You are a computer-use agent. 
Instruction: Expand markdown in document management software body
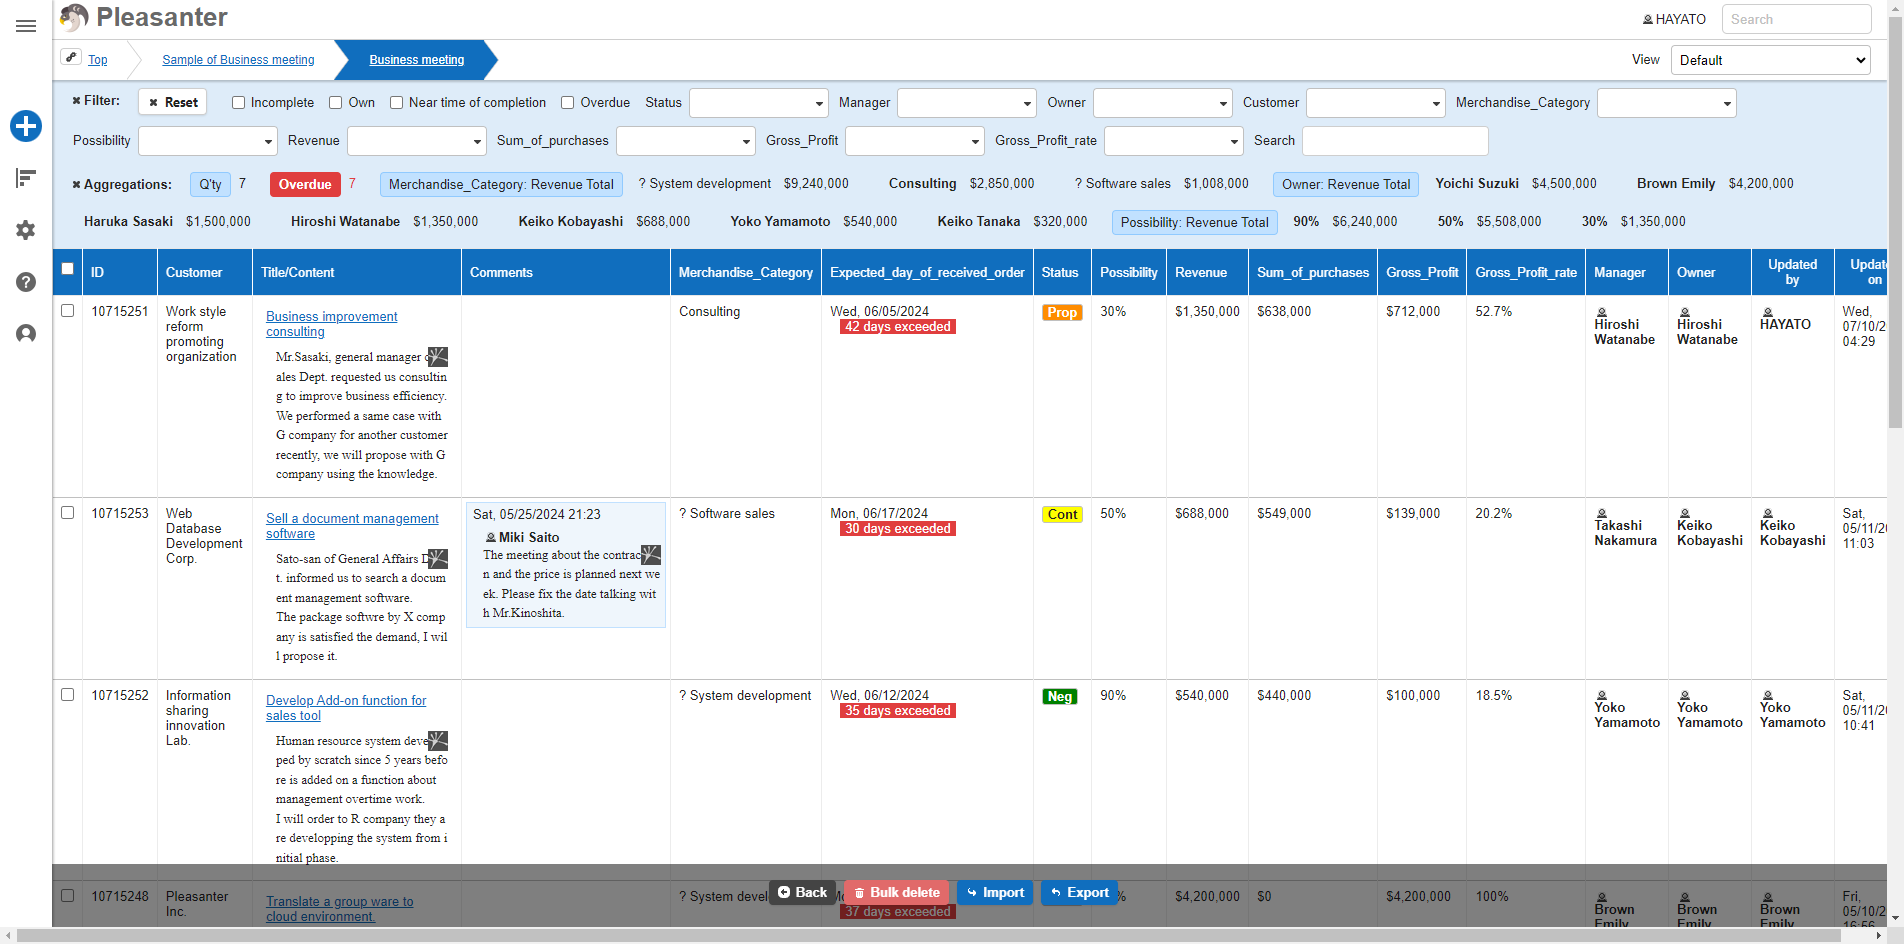click(438, 558)
